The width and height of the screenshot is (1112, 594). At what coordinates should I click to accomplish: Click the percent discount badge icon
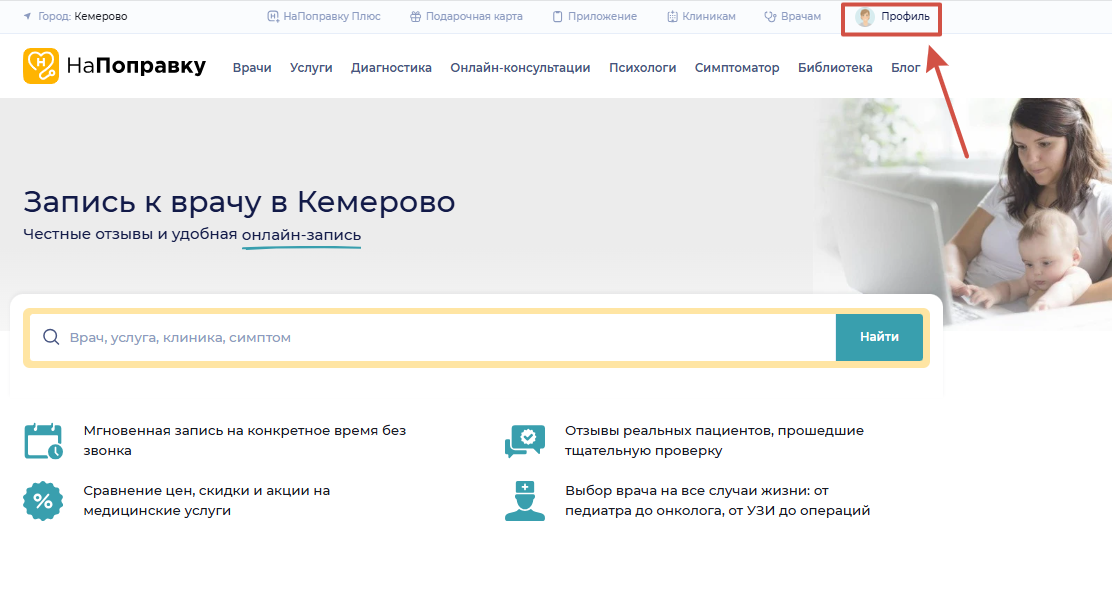[43, 501]
